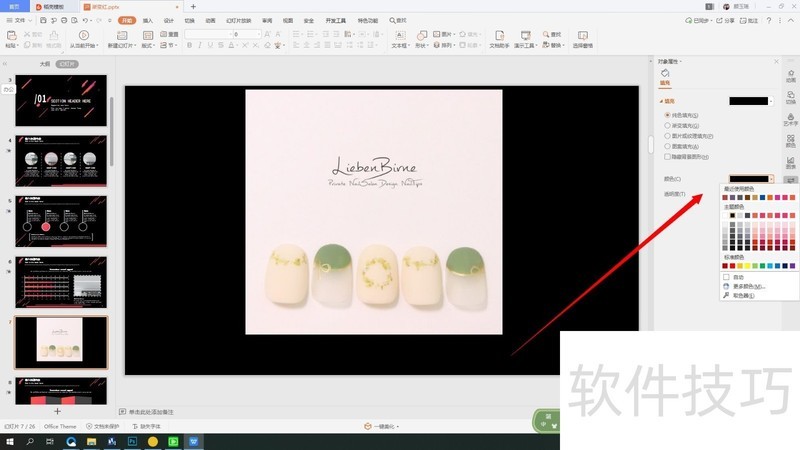Image resolution: width=800 pixels, height=450 pixels.
Task: Switch to the Outline pane tab
Action: coord(45,64)
